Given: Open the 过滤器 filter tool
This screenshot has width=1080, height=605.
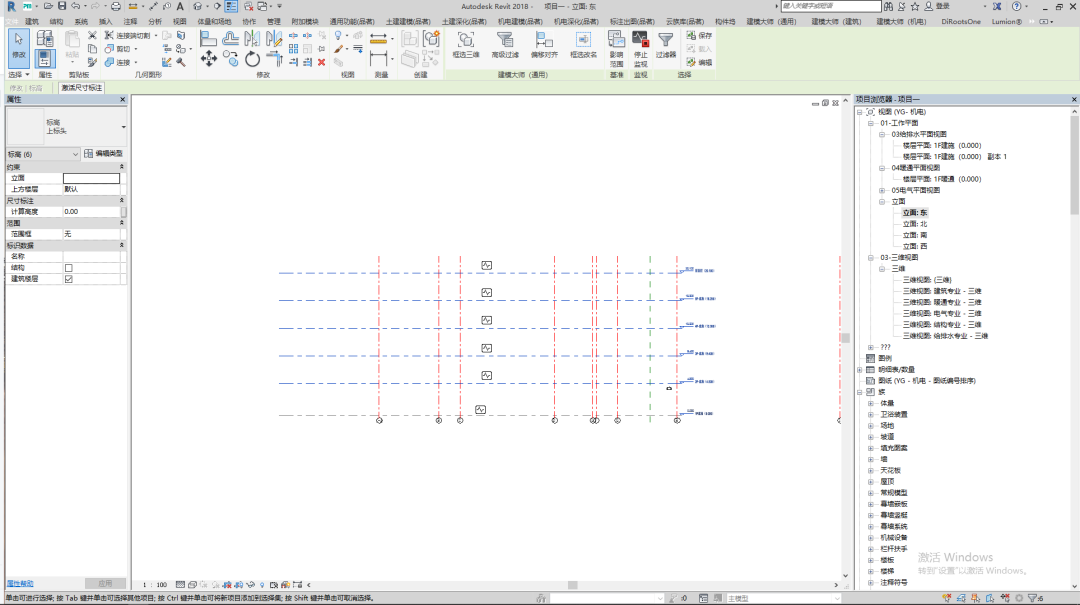Looking at the screenshot, I should point(665,45).
